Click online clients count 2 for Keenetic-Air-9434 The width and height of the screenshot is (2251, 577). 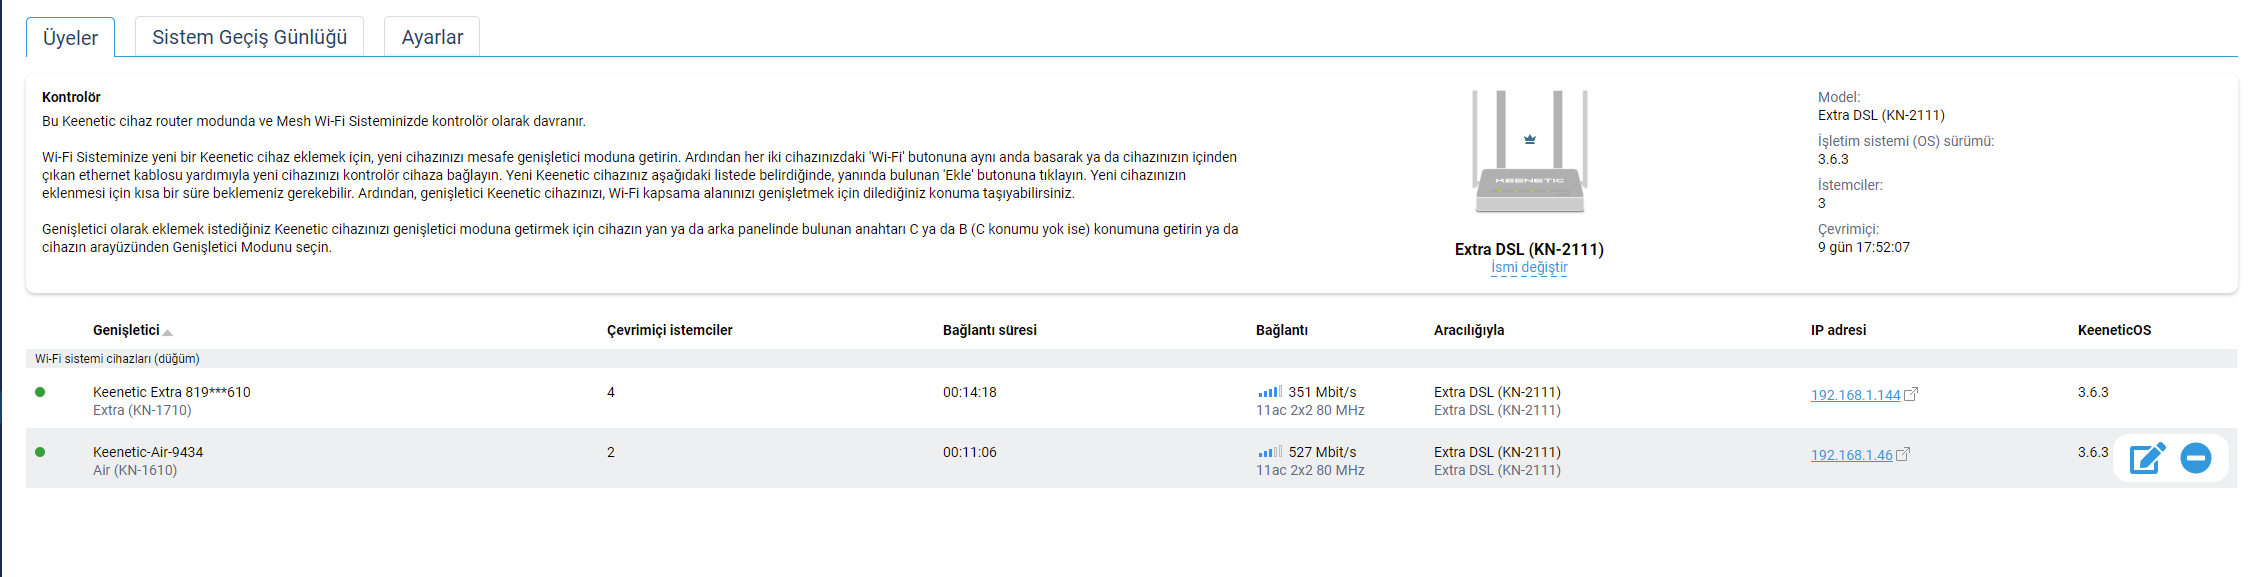point(611,452)
